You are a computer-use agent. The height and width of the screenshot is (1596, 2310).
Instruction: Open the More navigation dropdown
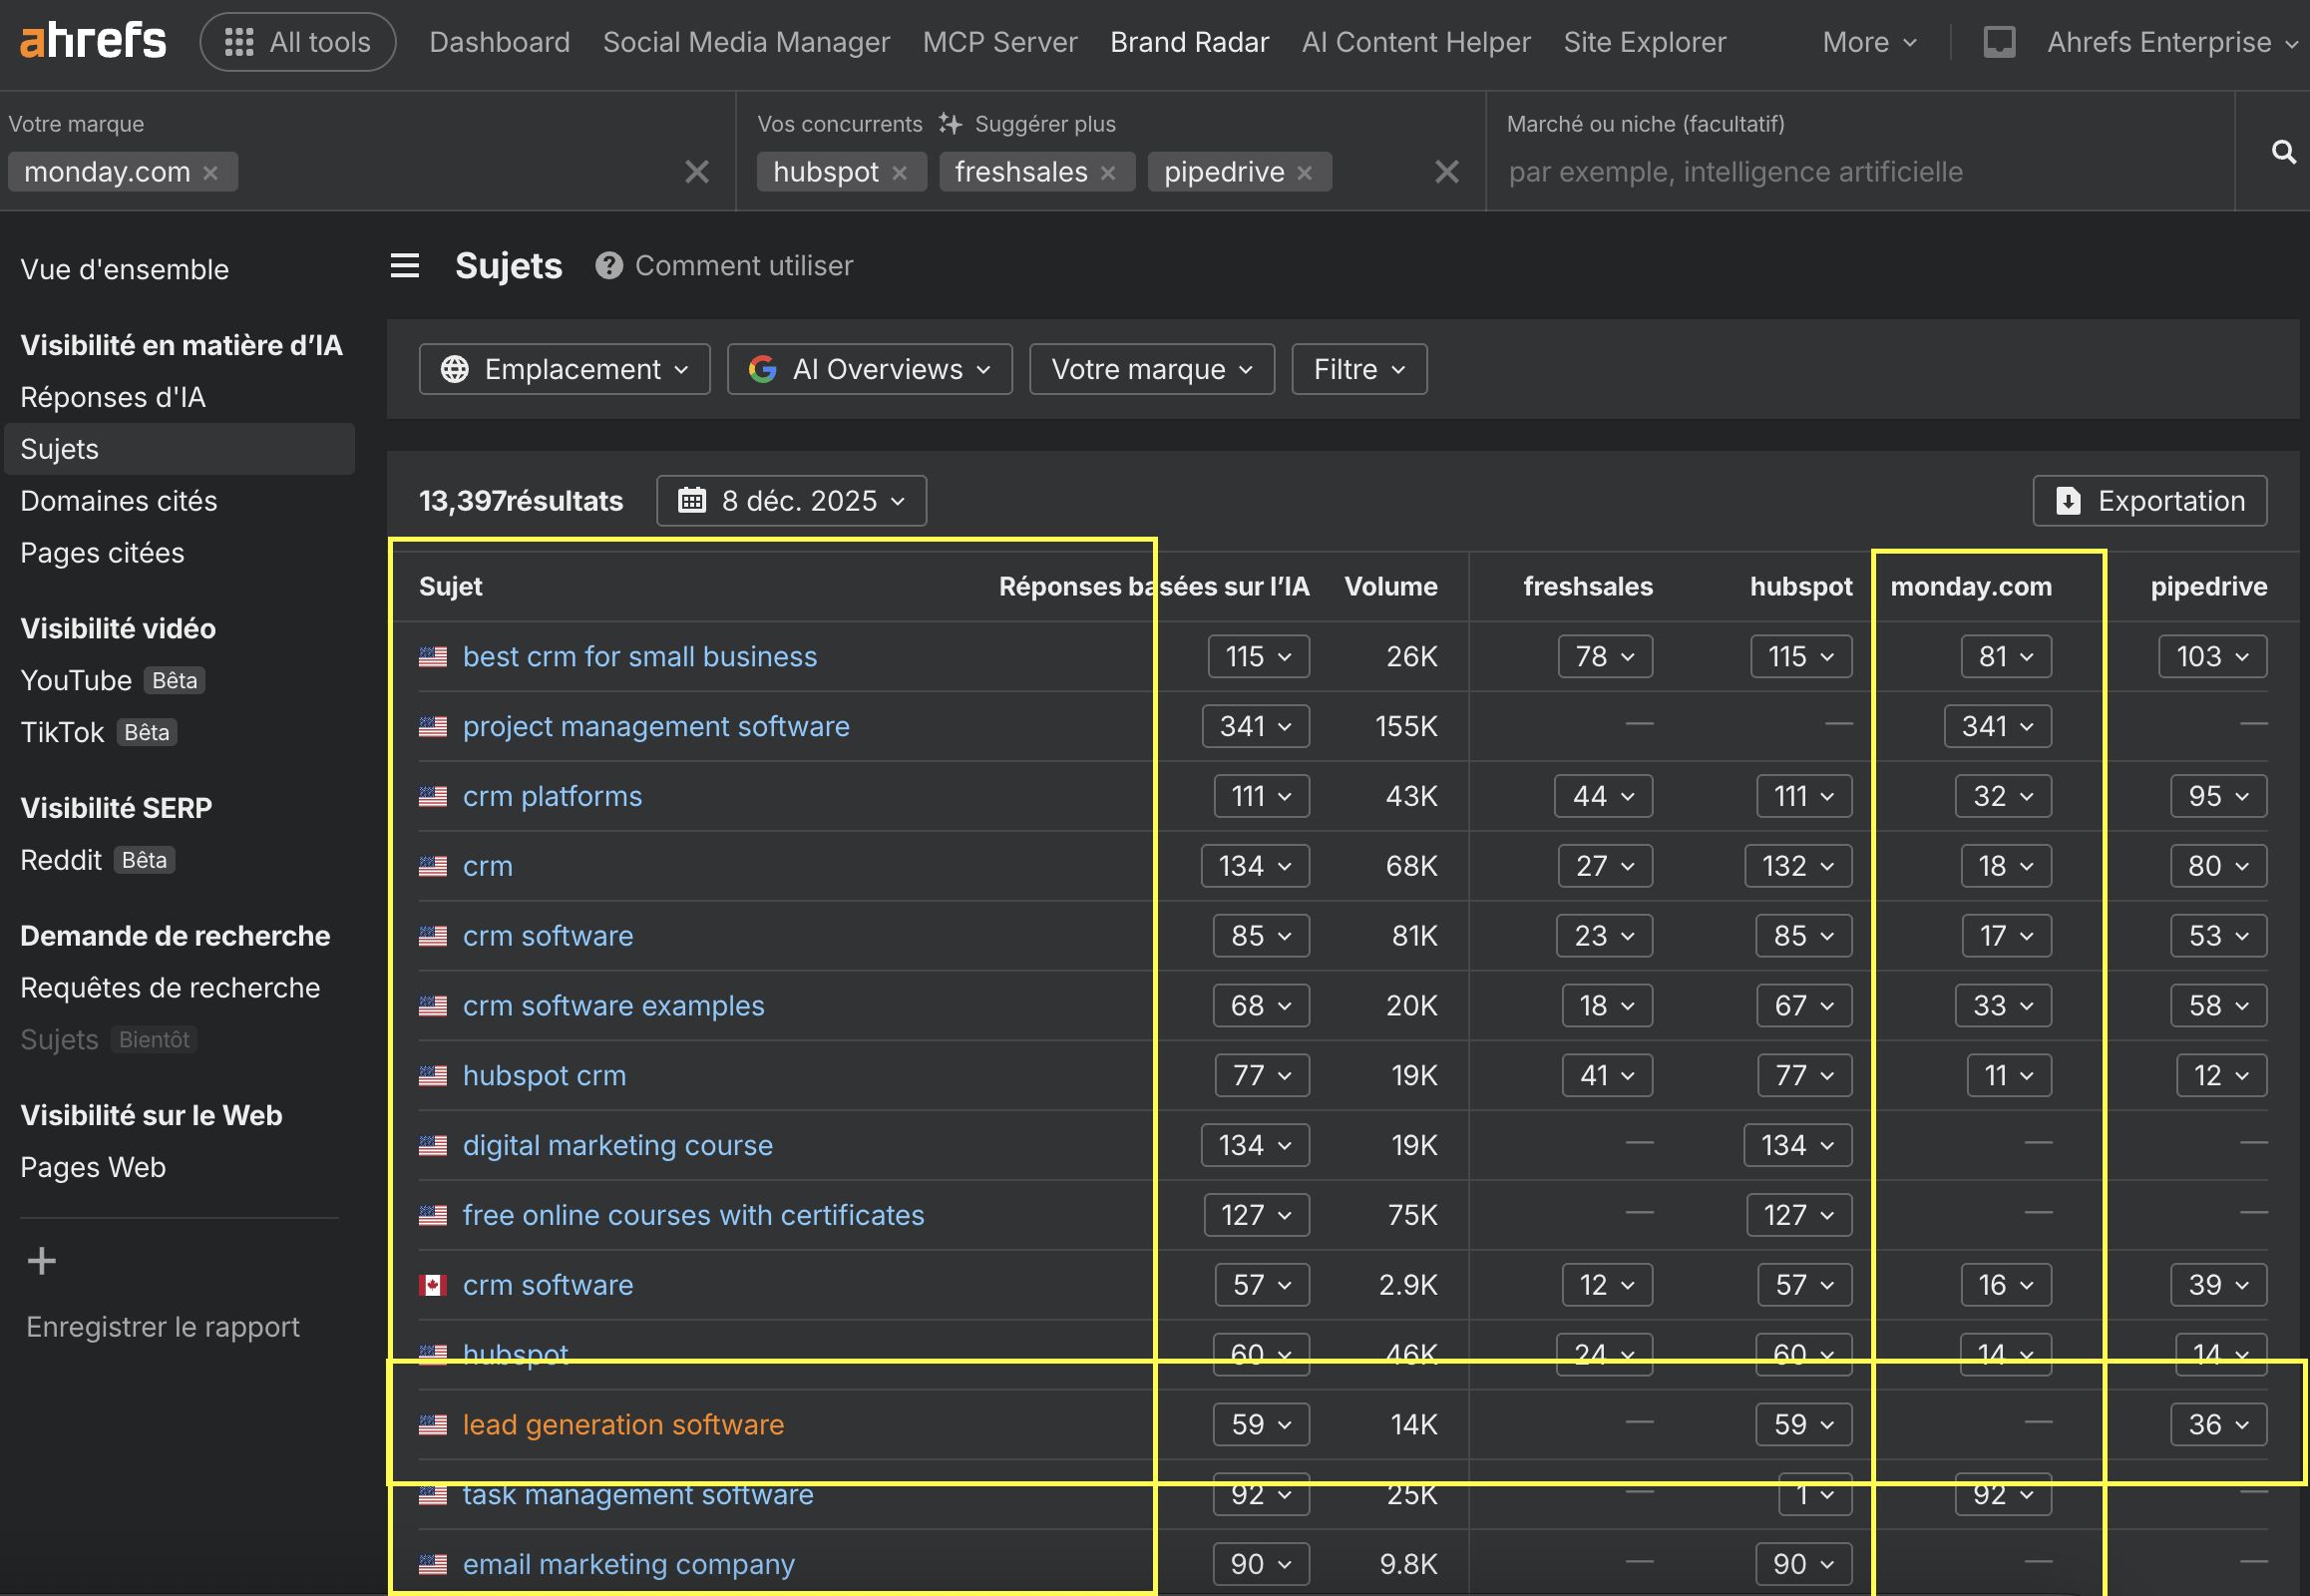coord(1867,41)
